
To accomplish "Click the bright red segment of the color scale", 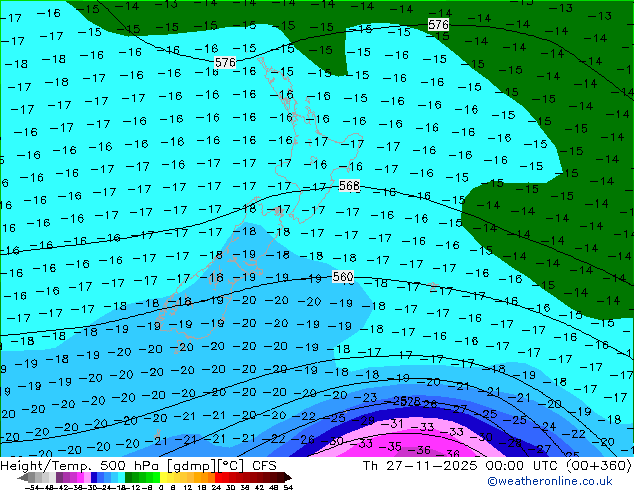I will pyautogui.click(x=218, y=477).
